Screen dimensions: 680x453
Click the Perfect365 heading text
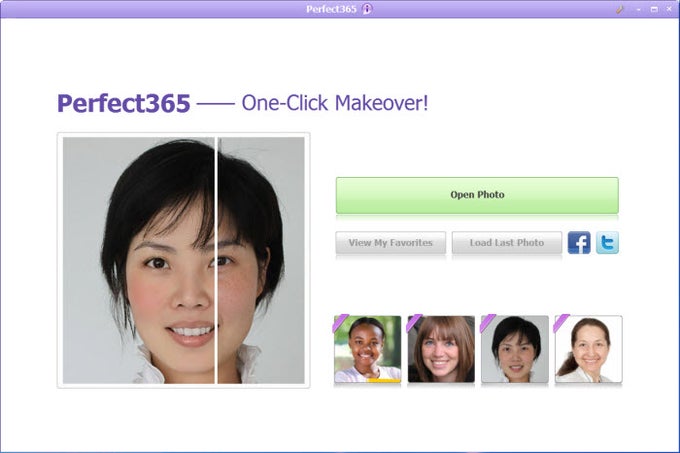[x=124, y=103]
